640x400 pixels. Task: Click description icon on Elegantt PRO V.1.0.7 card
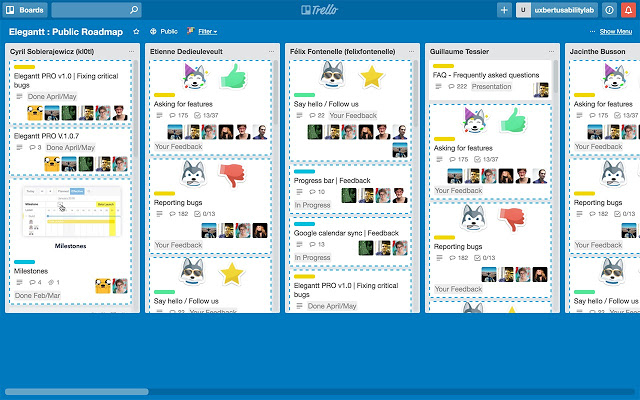pyautogui.click(x=19, y=147)
